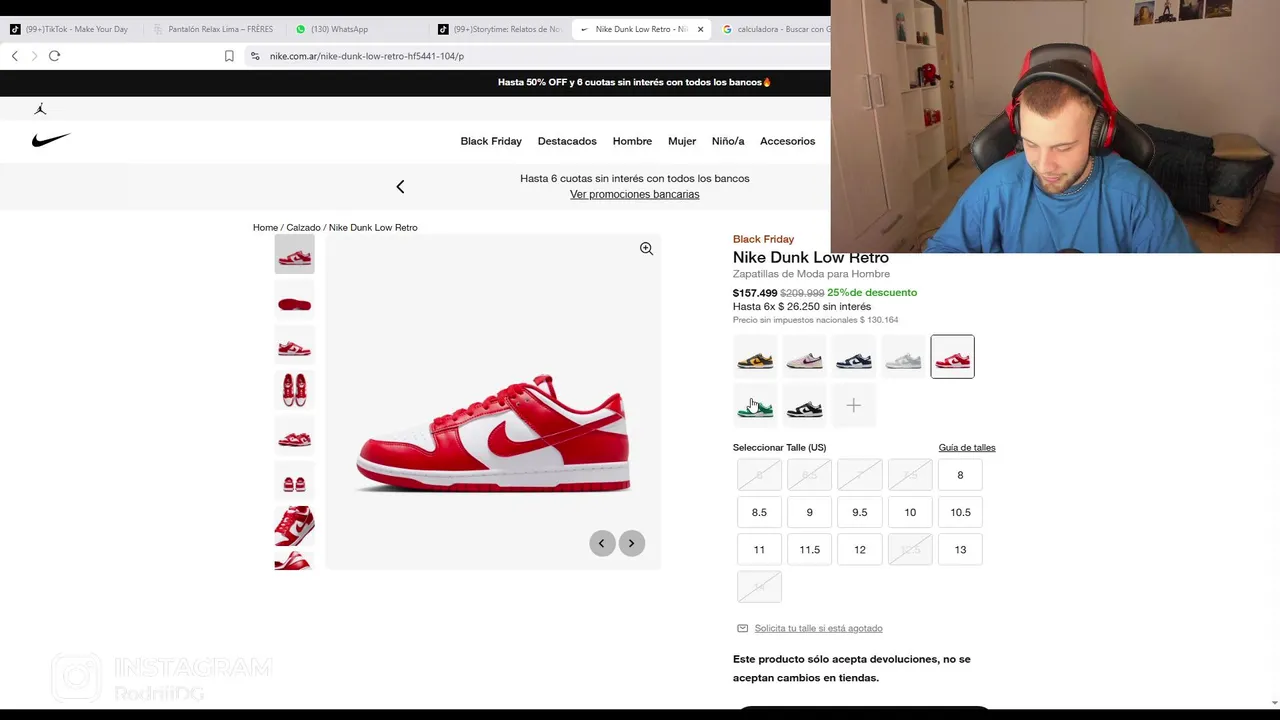Open Mujer menu

(682, 141)
